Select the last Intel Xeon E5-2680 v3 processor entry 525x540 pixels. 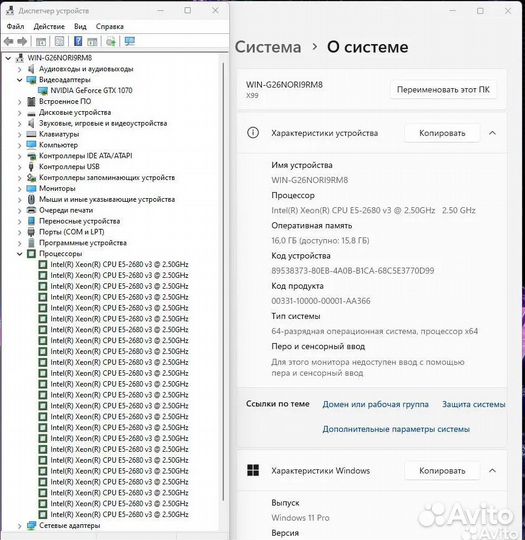[x=119, y=515]
